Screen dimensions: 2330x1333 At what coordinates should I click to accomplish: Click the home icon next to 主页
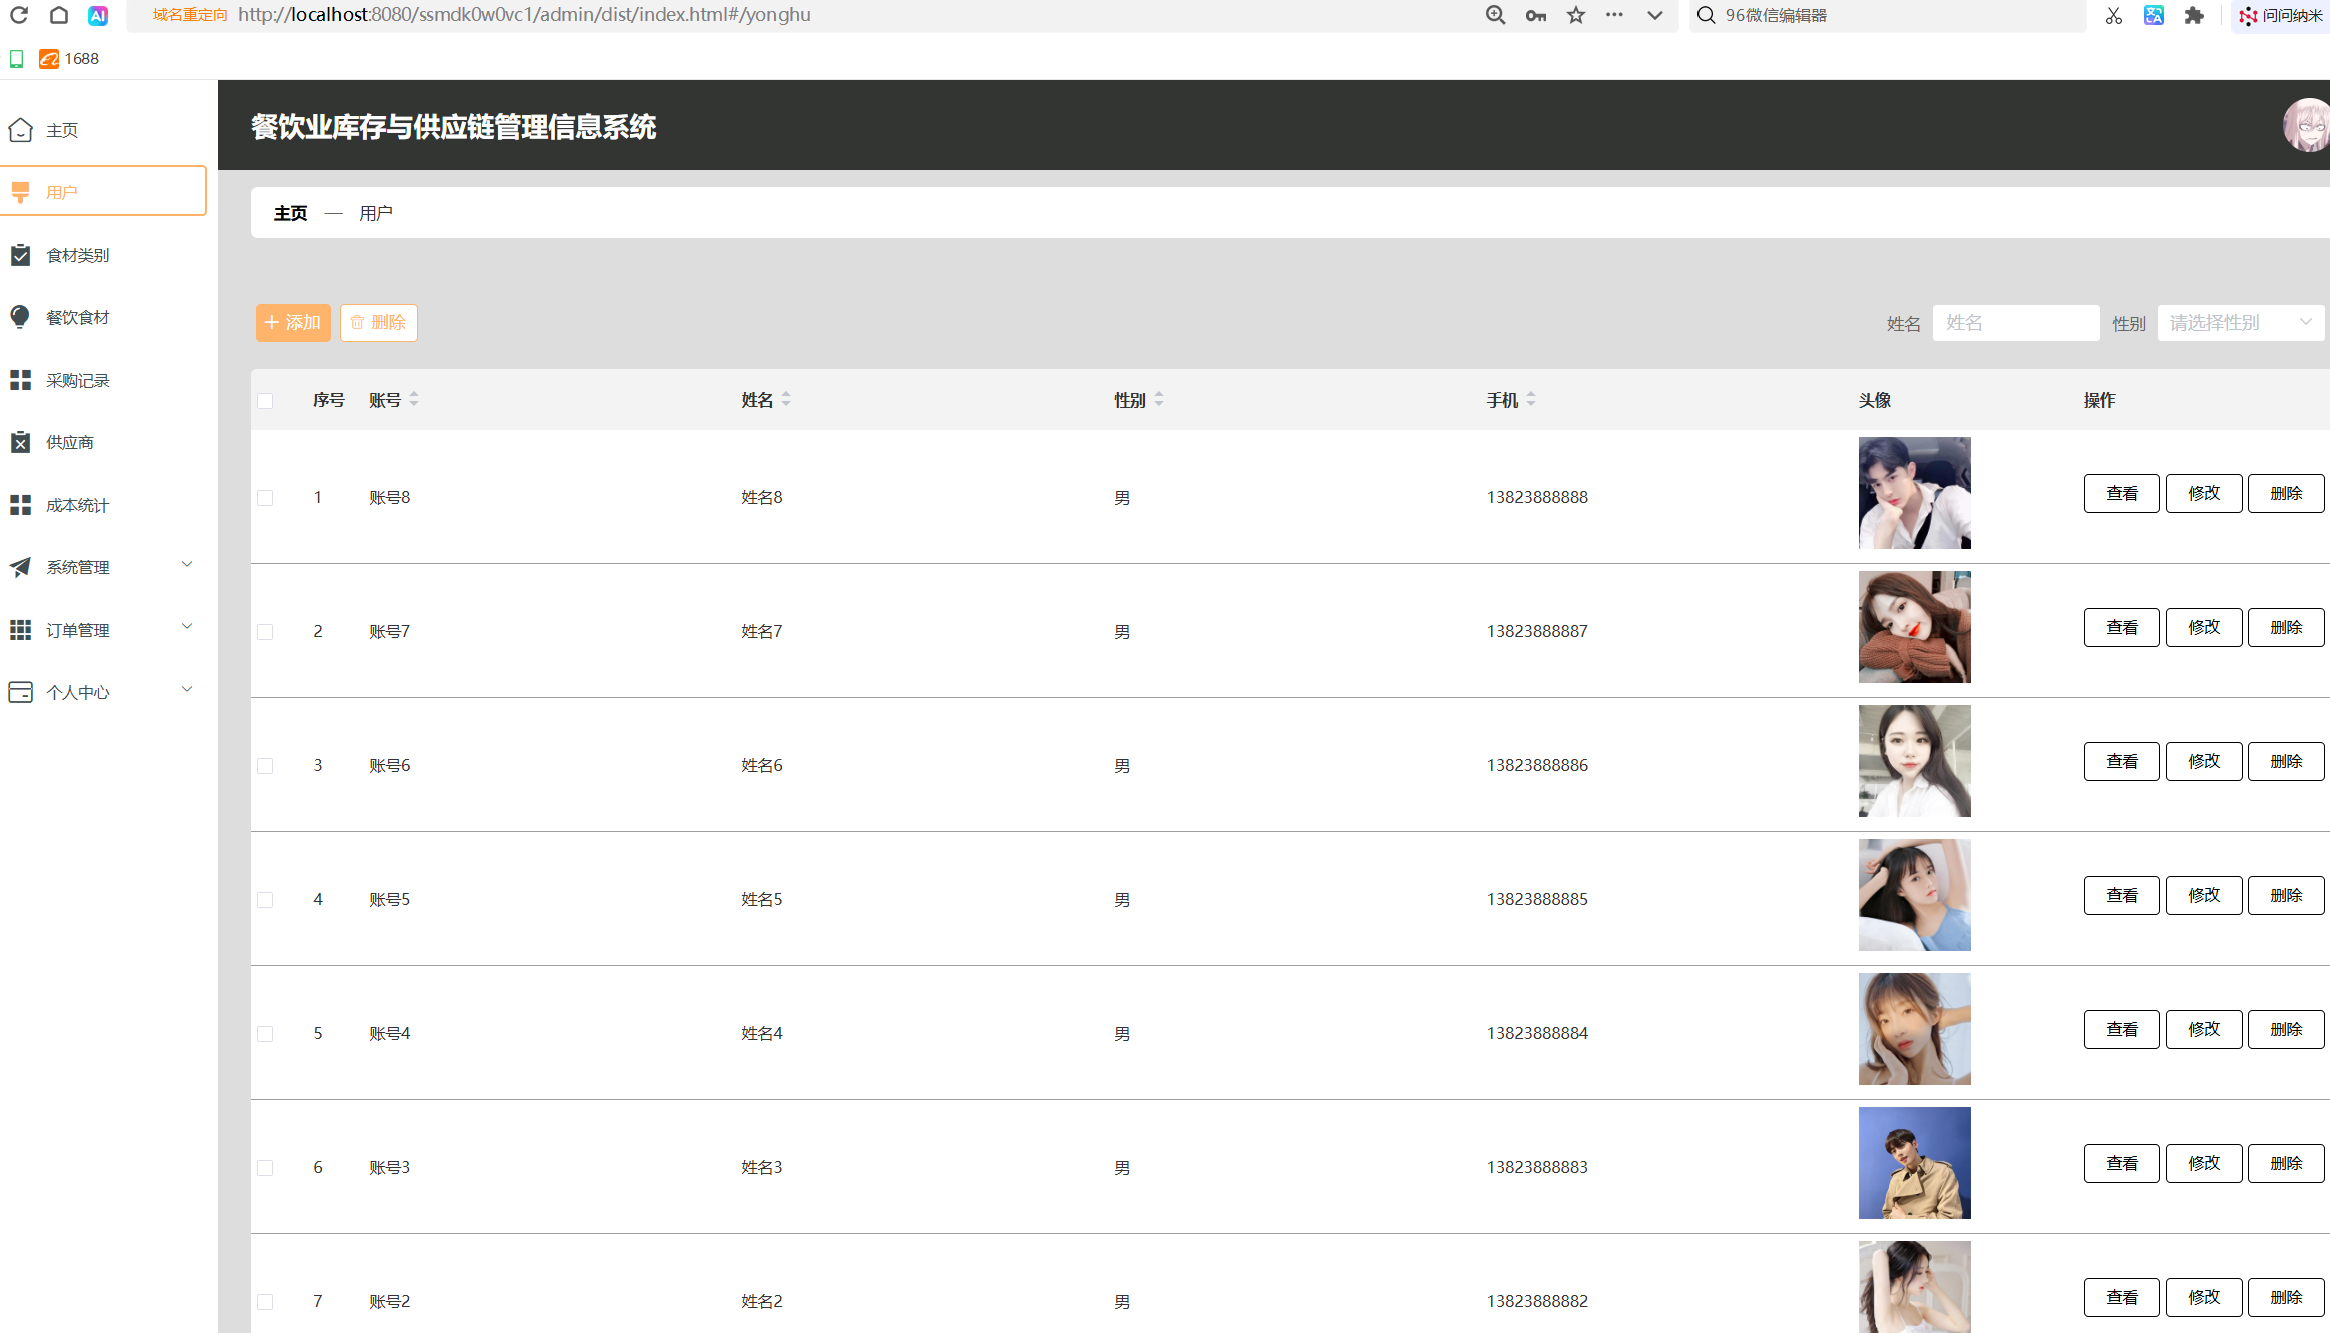20,130
